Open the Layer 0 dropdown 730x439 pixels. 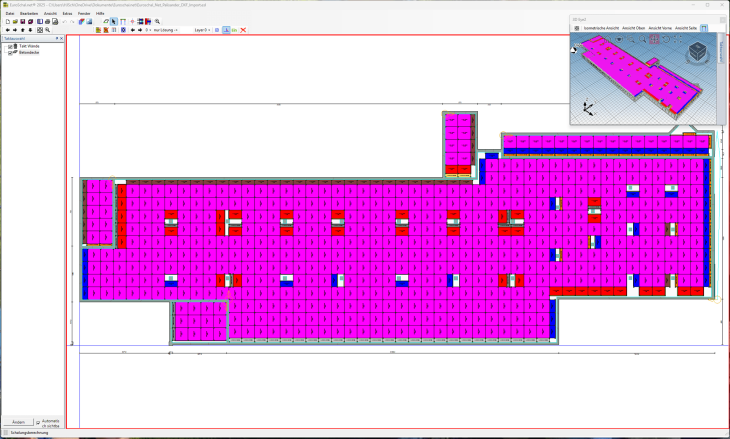(x=203, y=30)
